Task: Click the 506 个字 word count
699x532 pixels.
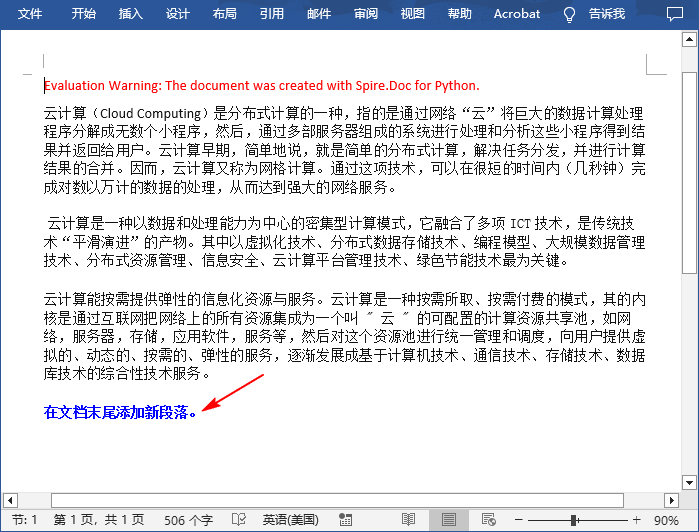Action: click(188, 520)
